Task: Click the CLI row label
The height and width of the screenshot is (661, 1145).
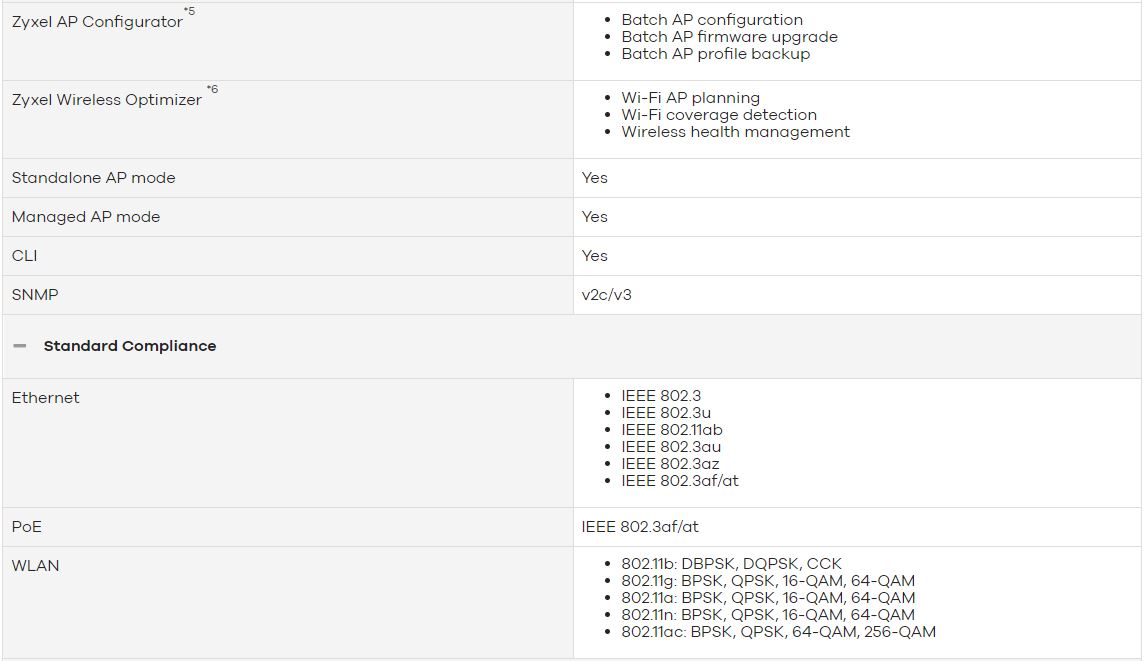Action: 24,256
